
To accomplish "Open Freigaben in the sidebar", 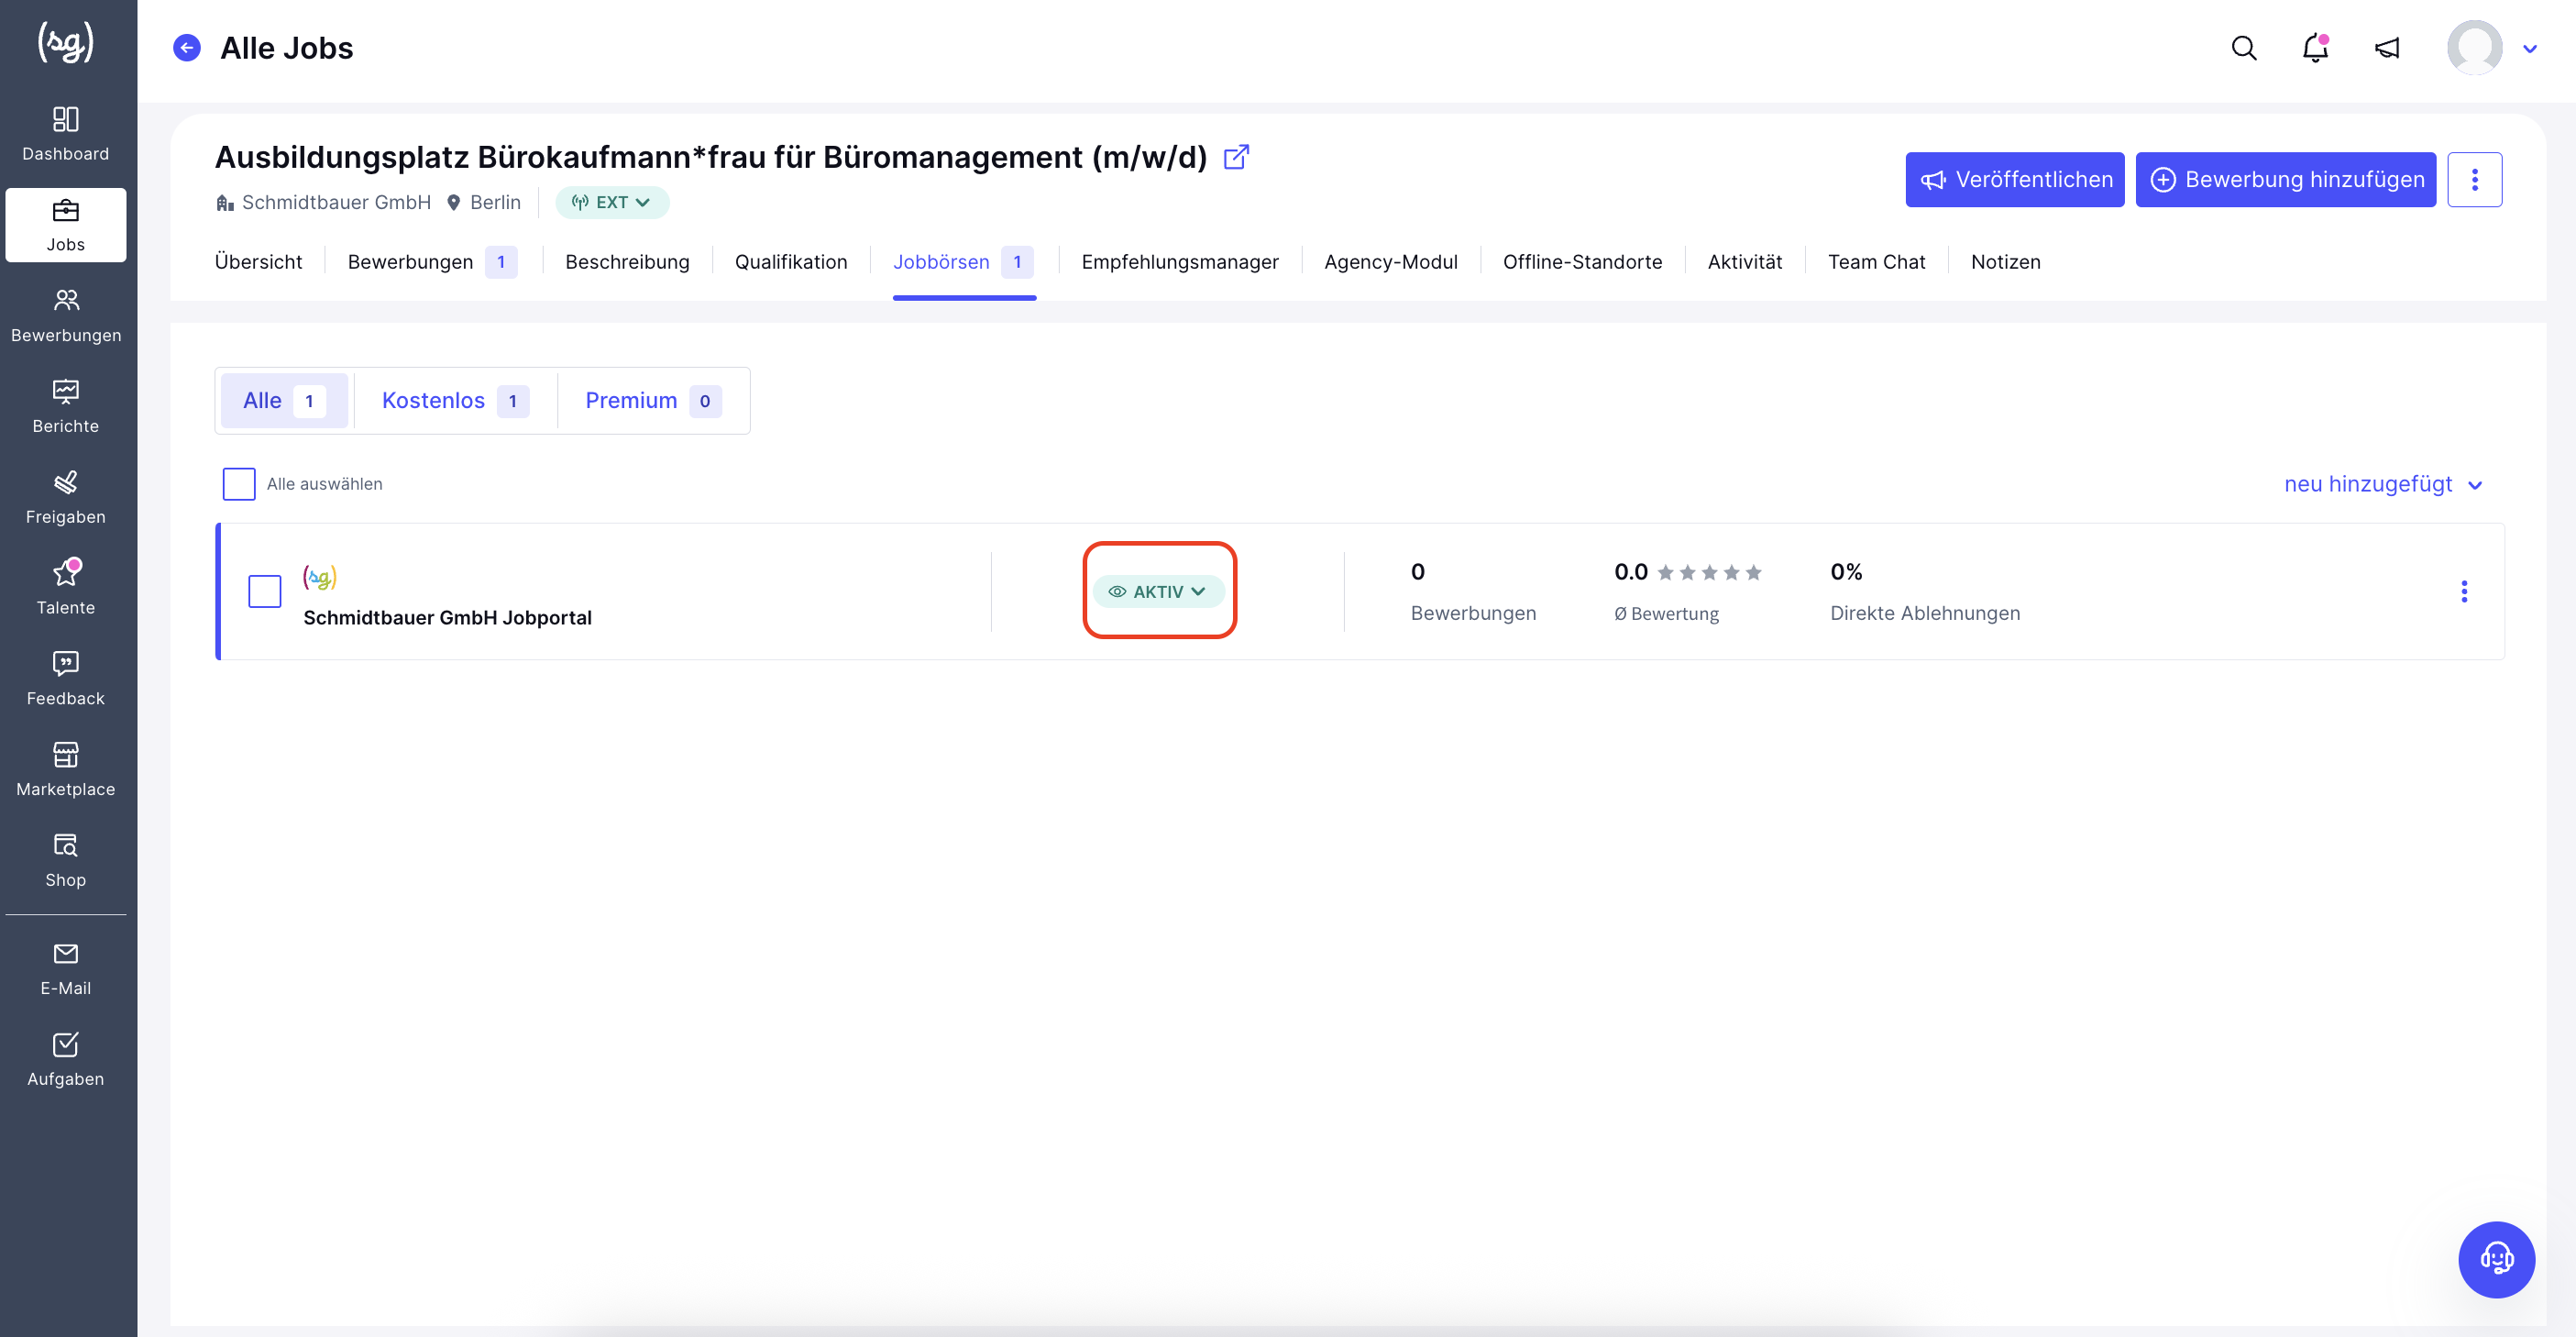I will 66,497.
